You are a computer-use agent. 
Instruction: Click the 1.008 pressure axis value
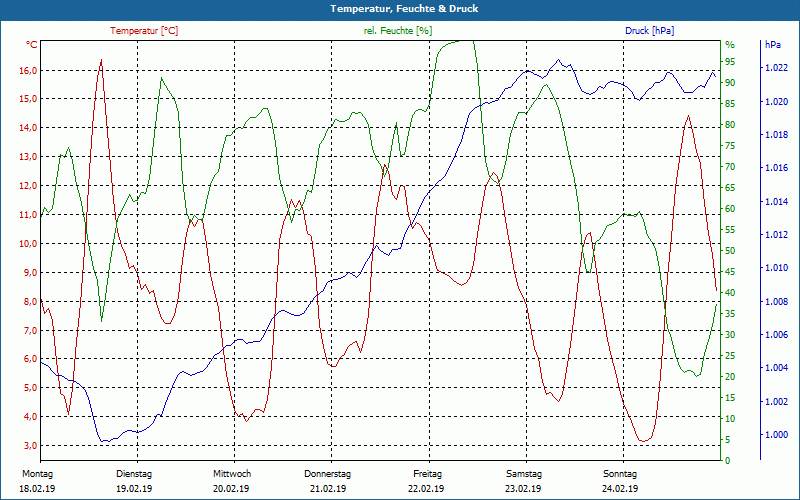[776, 302]
